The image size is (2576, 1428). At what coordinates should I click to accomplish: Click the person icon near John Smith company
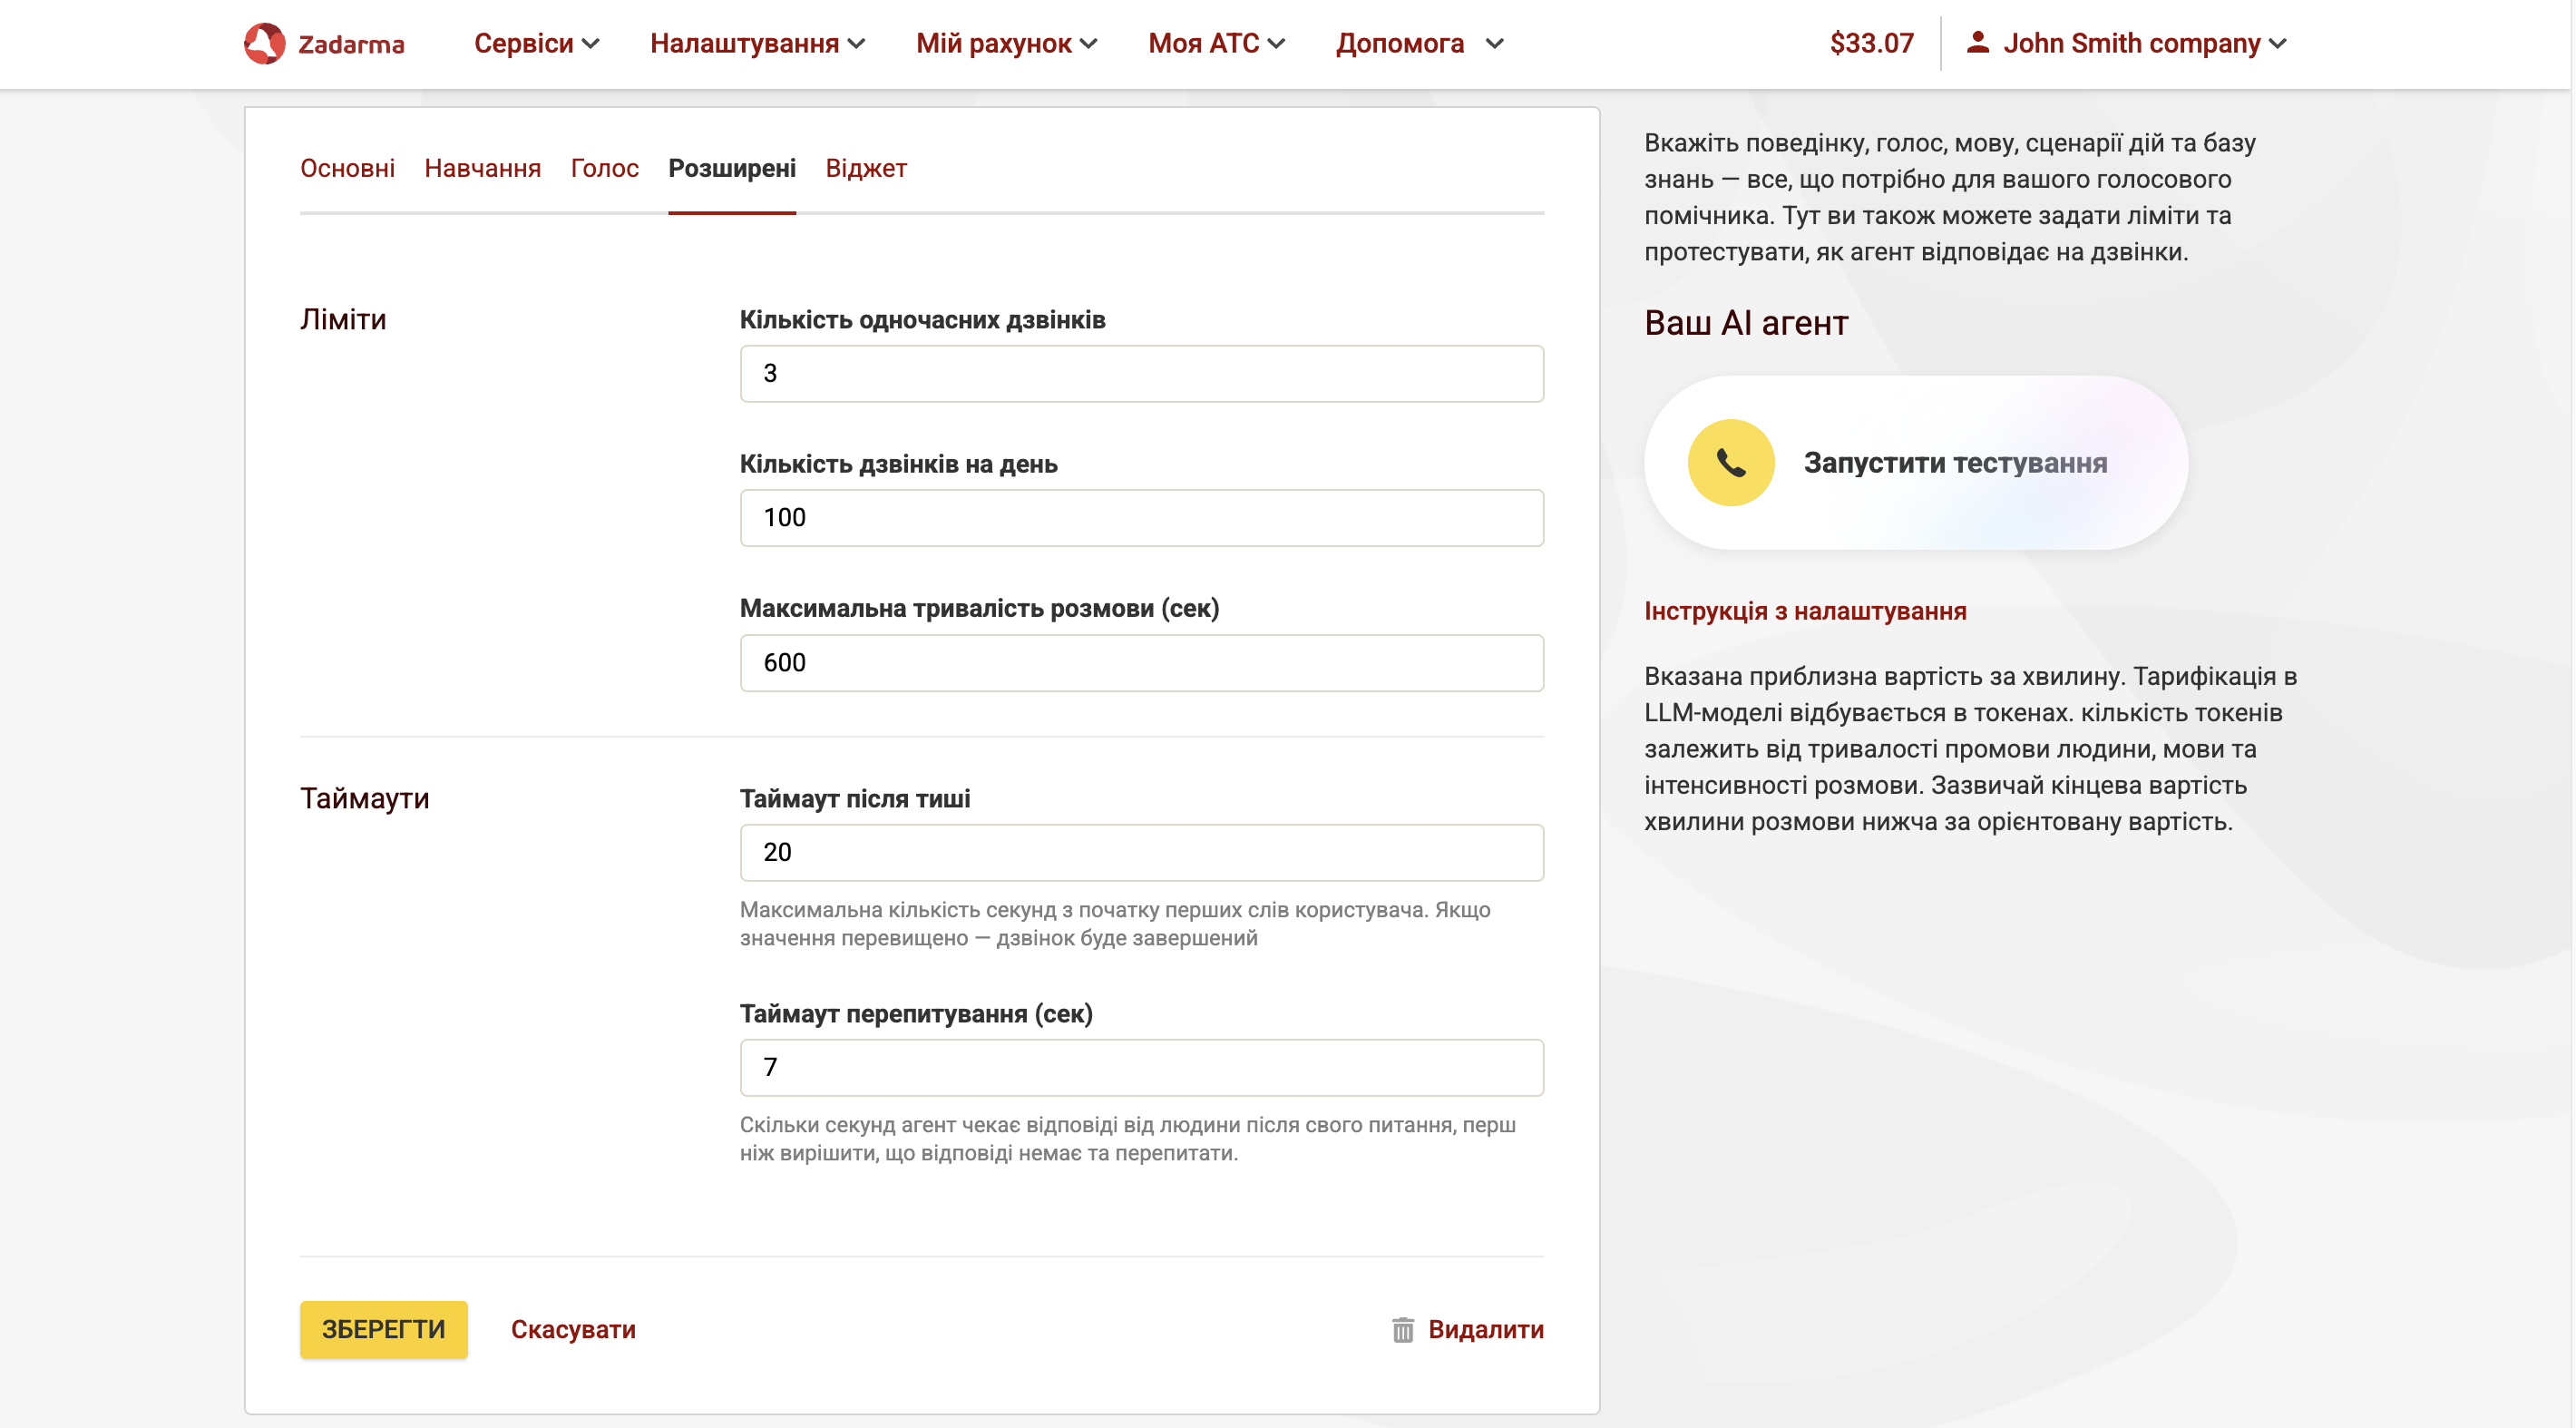pyautogui.click(x=1977, y=43)
